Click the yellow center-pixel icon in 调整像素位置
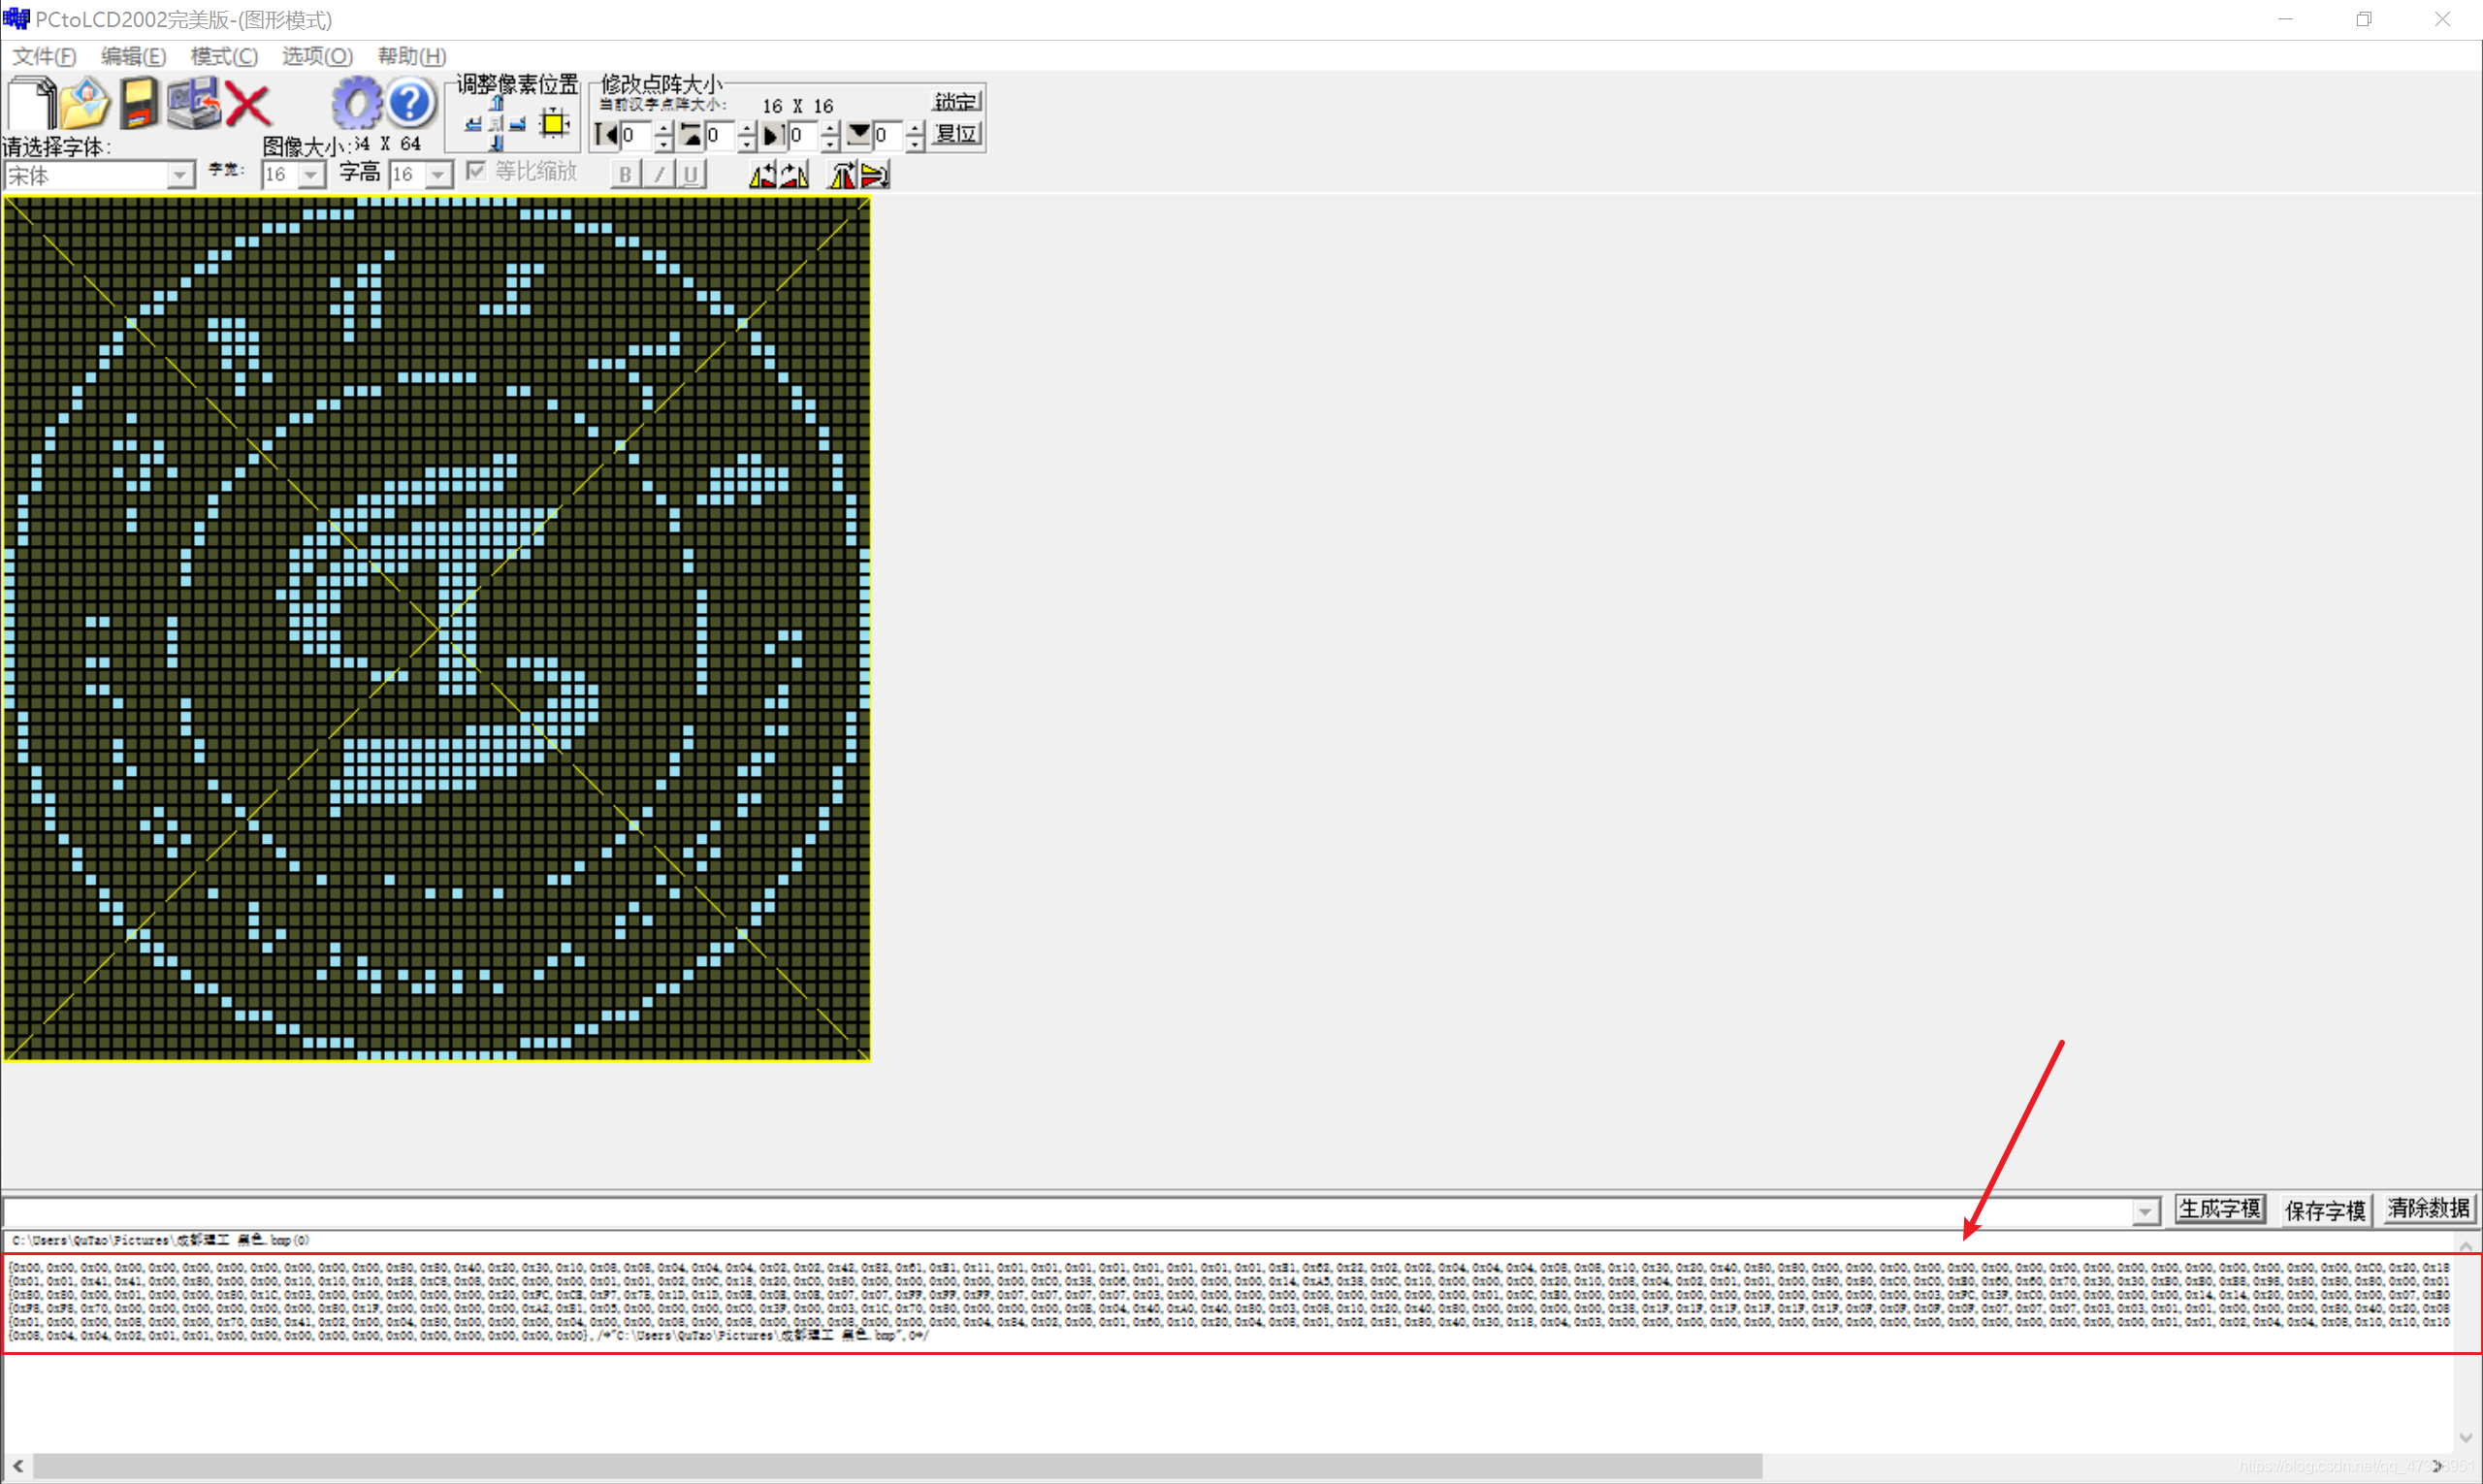Viewport: 2483px width, 1484px height. 553,124
